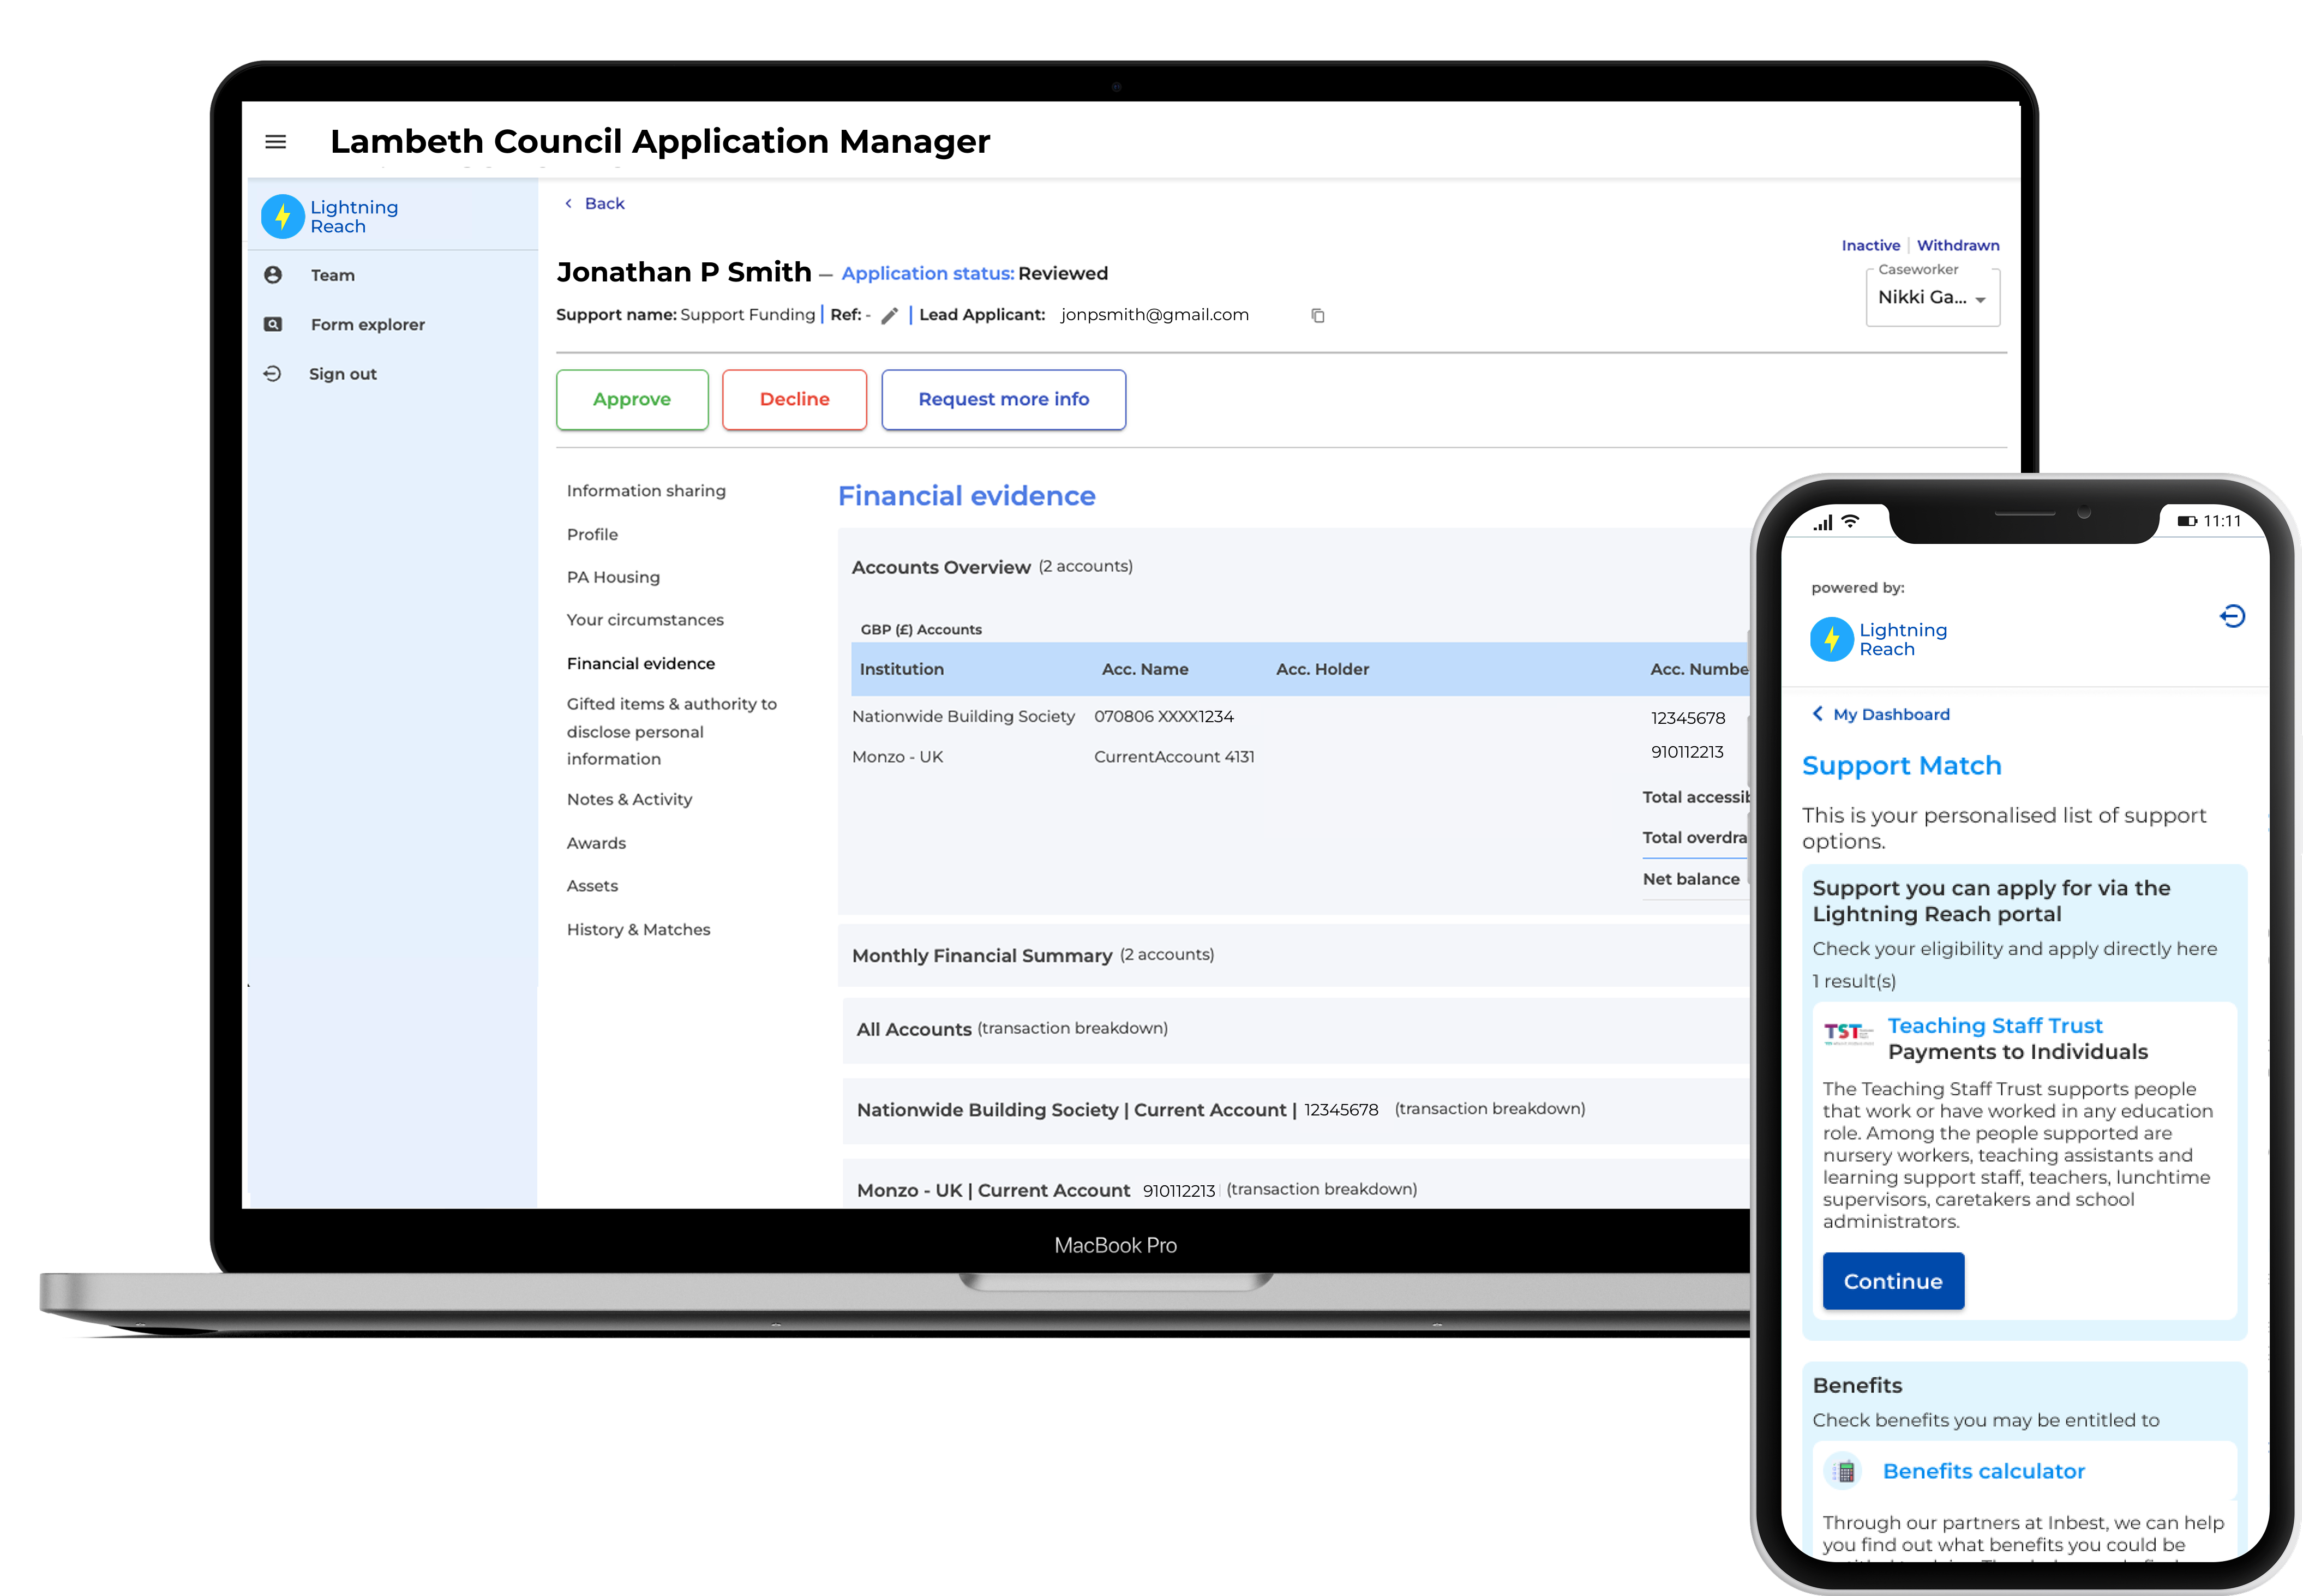Click account number 12345678 in table
The width and height of the screenshot is (2303, 1596).
click(x=1688, y=718)
